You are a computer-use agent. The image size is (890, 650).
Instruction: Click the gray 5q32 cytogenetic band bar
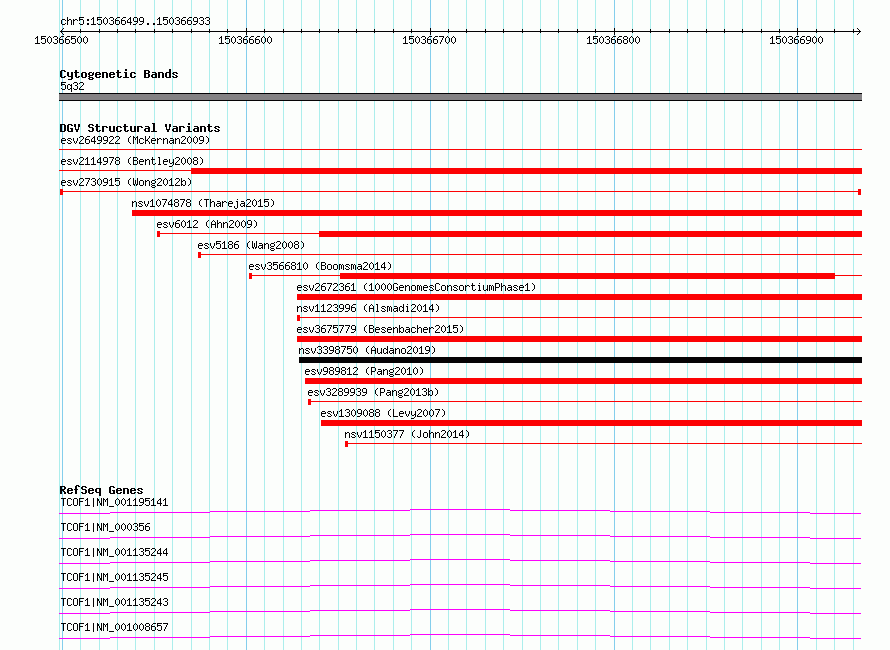pyautogui.click(x=460, y=97)
